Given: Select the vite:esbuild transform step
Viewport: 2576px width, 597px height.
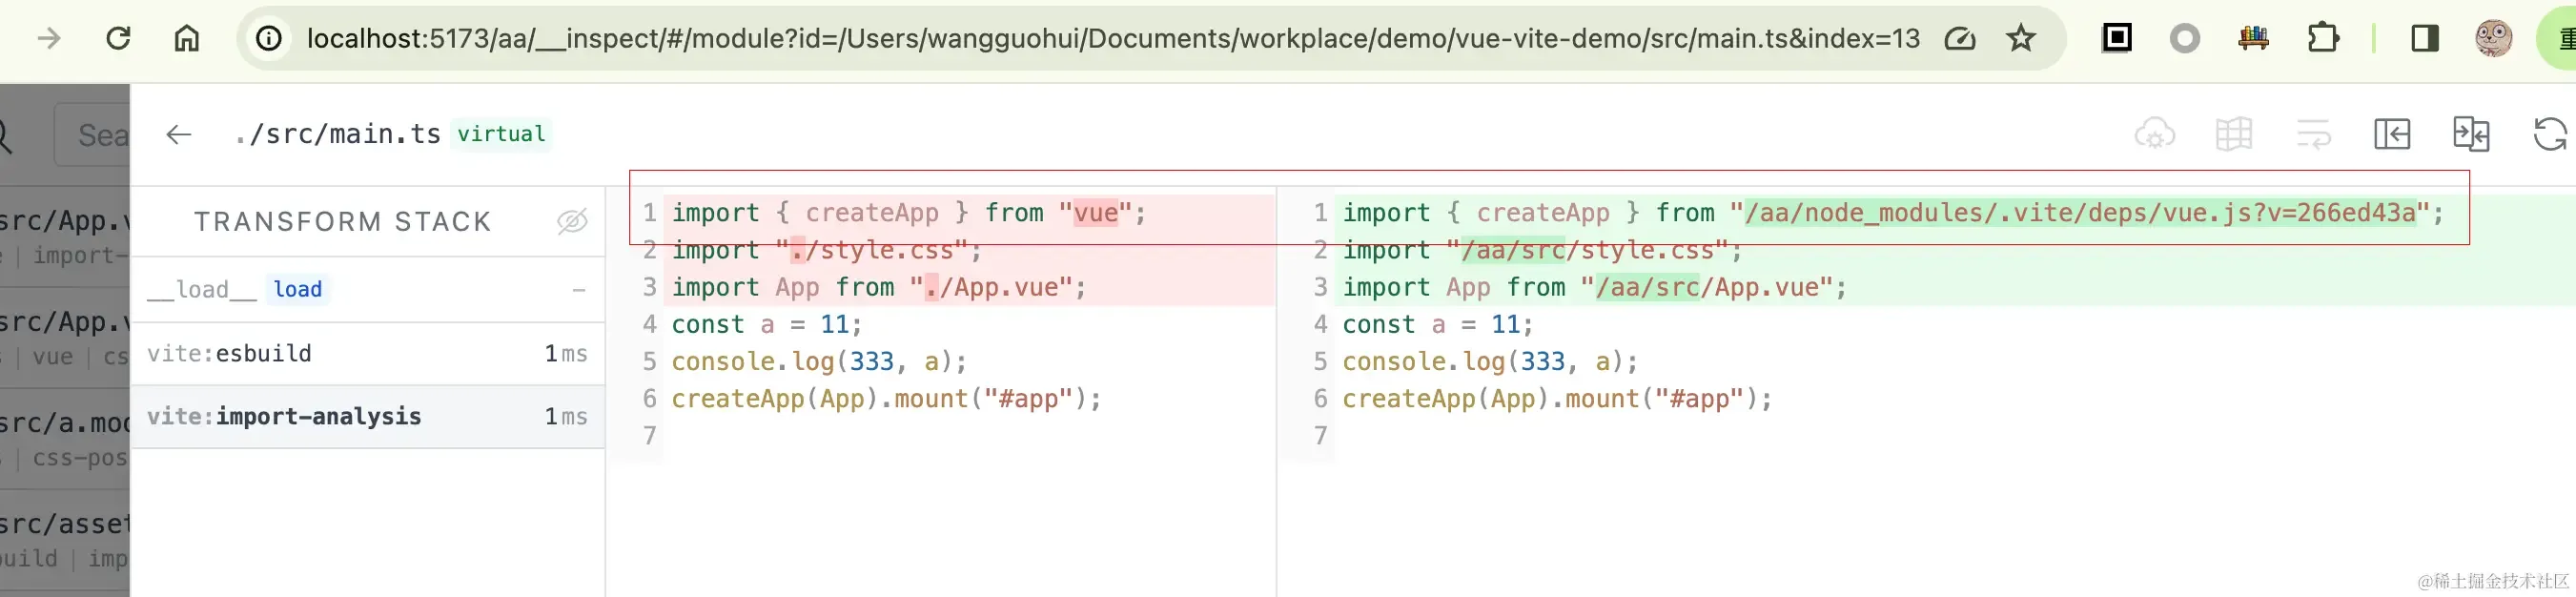Looking at the screenshot, I should point(367,353).
